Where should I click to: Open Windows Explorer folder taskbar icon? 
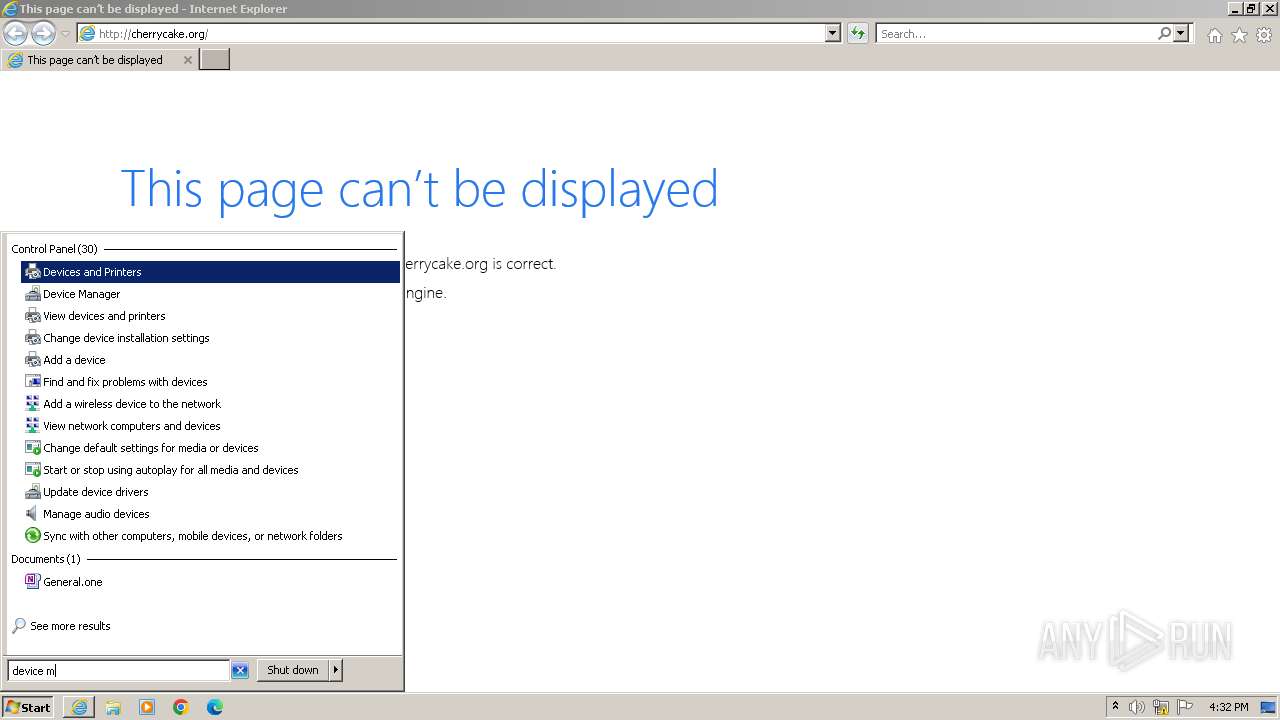113,707
